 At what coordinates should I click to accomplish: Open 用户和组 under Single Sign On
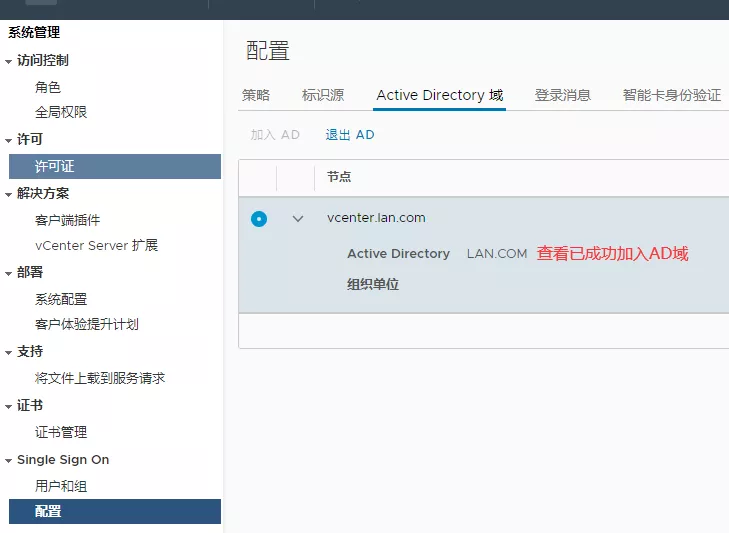click(x=61, y=486)
